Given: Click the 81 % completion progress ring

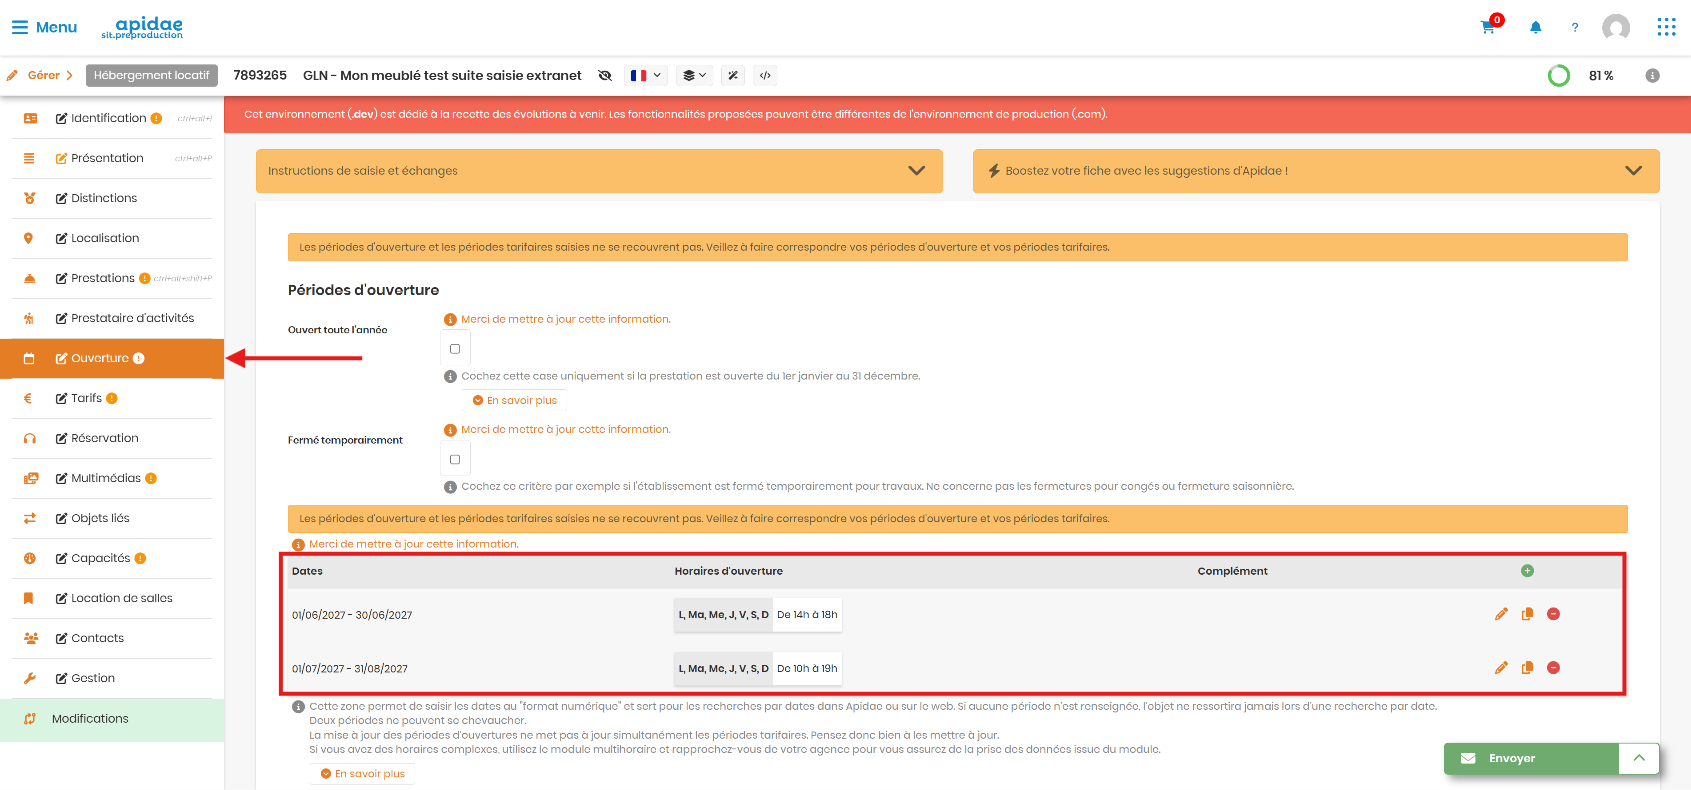Looking at the screenshot, I should pos(1559,76).
